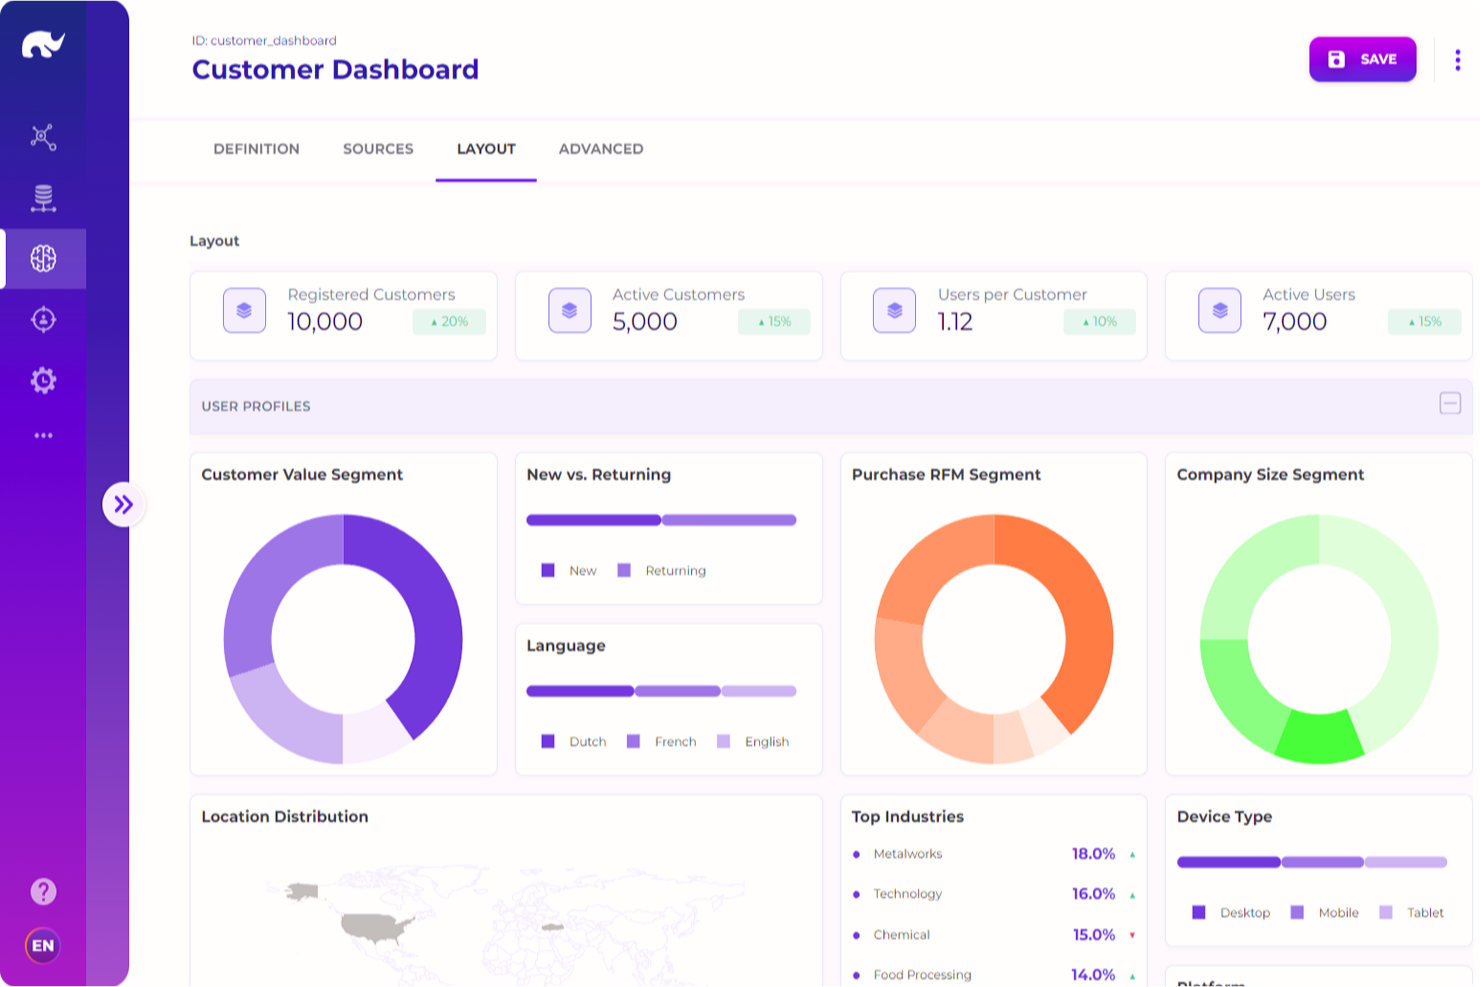1480x987 pixels.
Task: Expand the sidebar with the double chevron
Action: click(124, 505)
